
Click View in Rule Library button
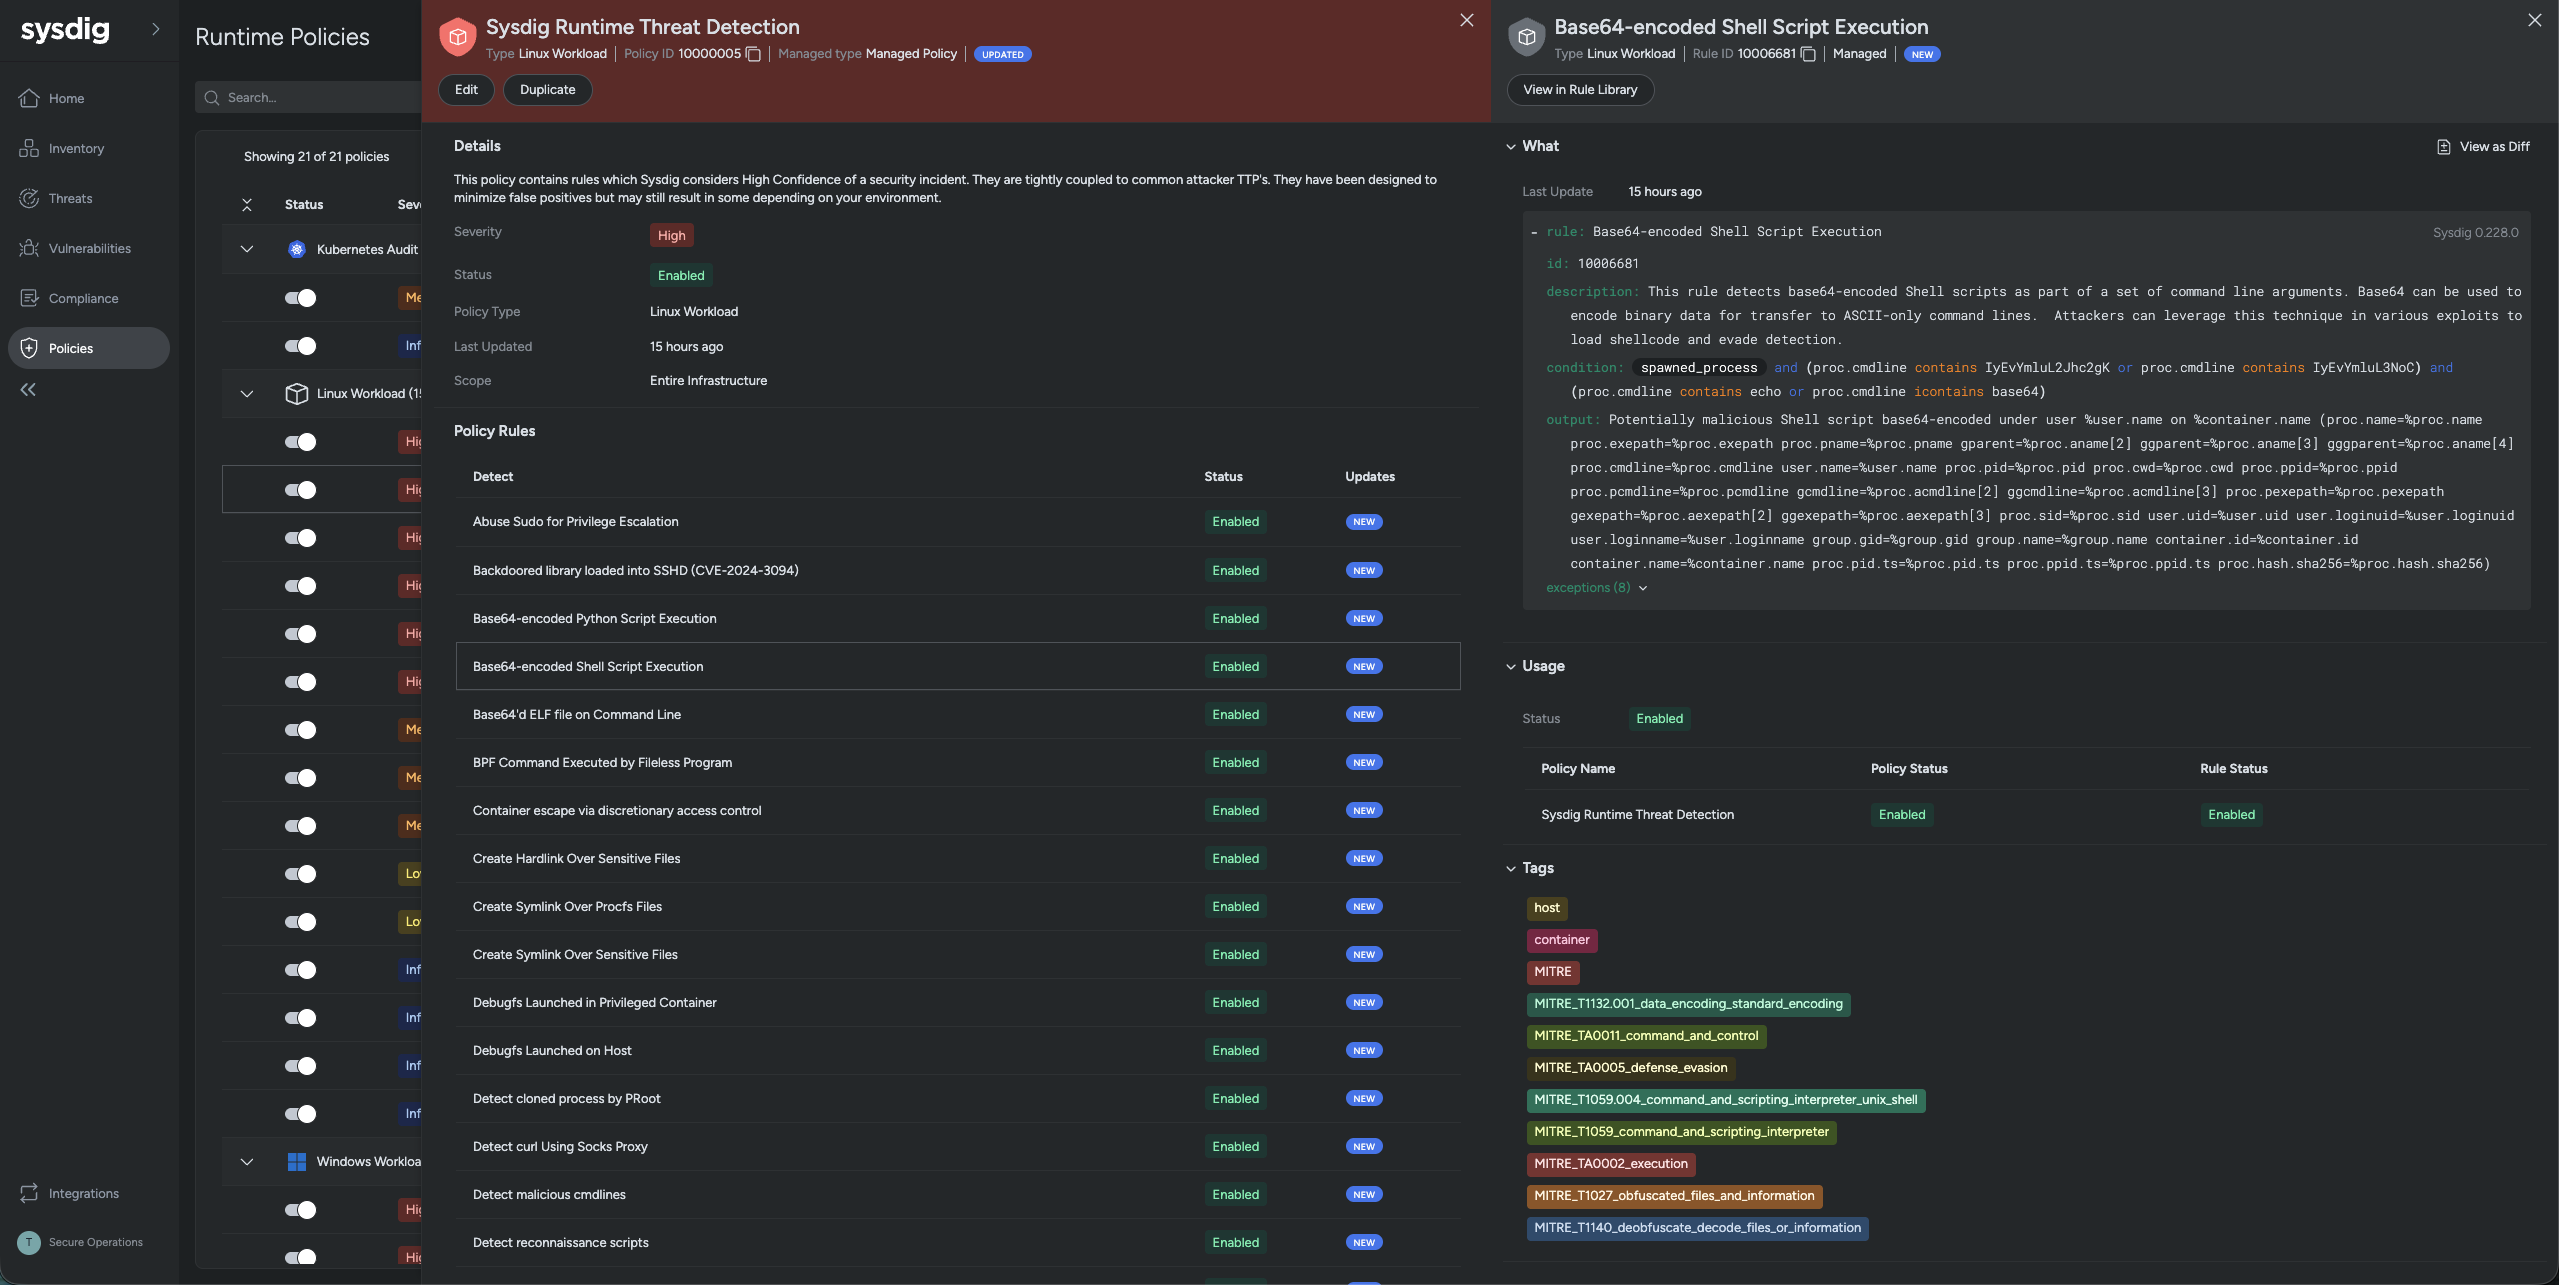(1579, 90)
